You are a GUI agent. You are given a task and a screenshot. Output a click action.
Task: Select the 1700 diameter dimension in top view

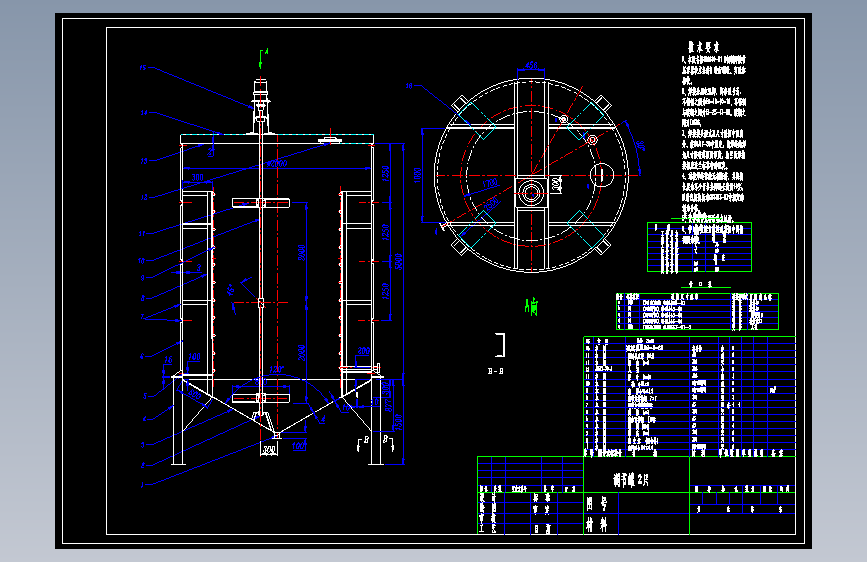pos(490,183)
